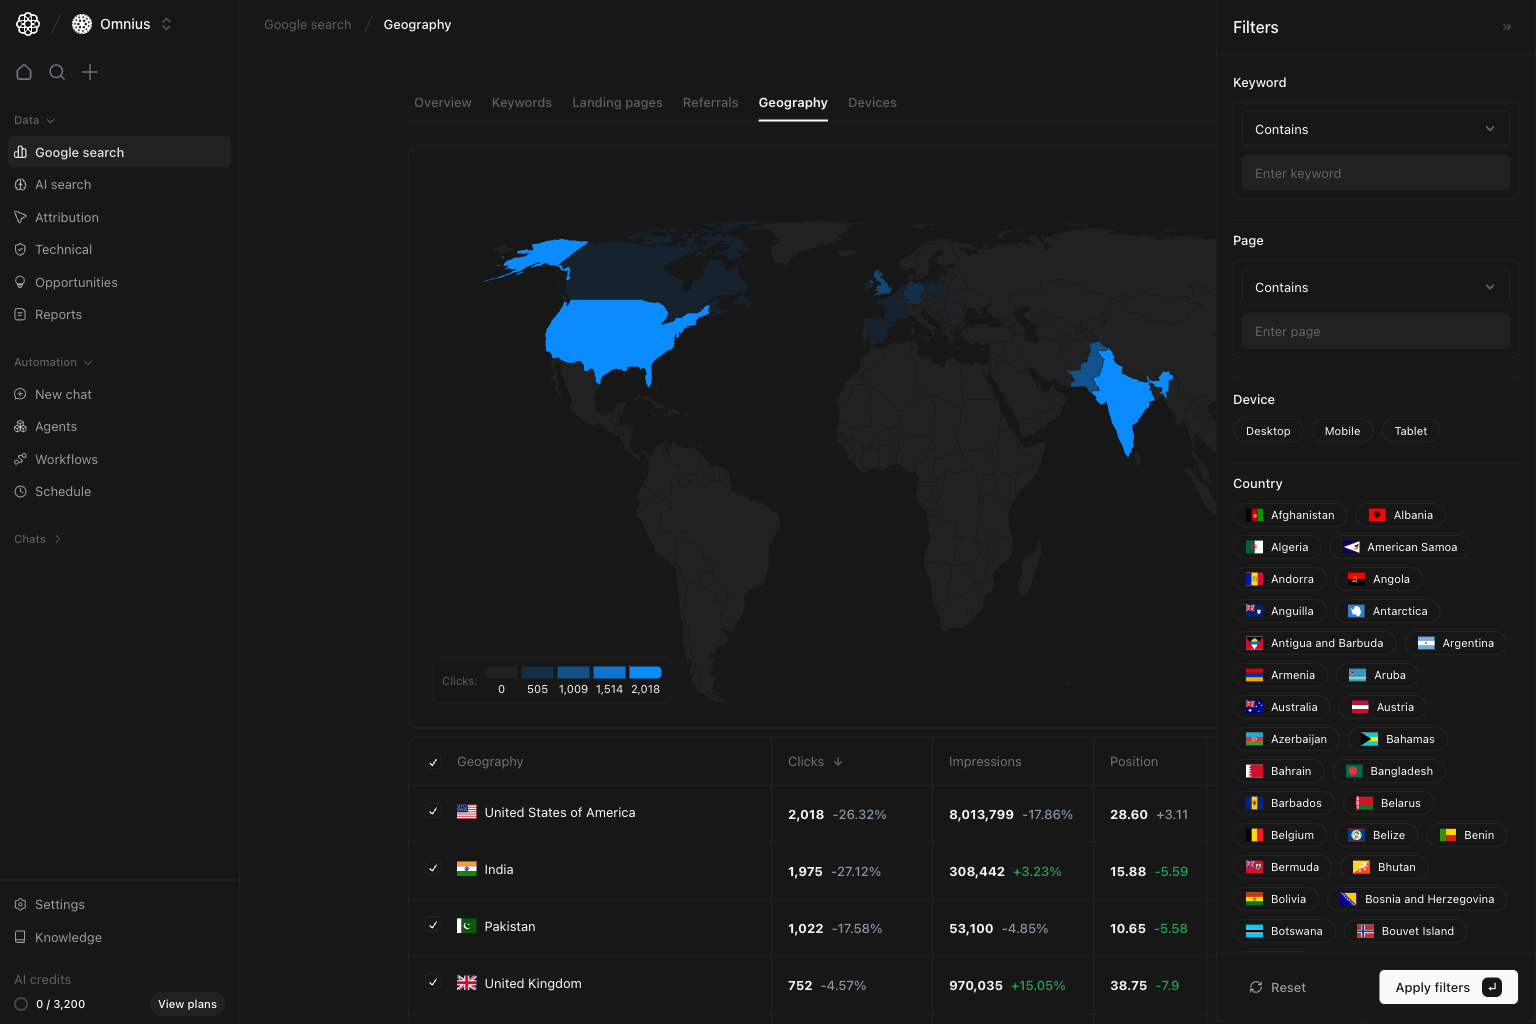The width and height of the screenshot is (1536, 1024).
Task: Open the Page Contains dropdown
Action: [x=1374, y=287]
